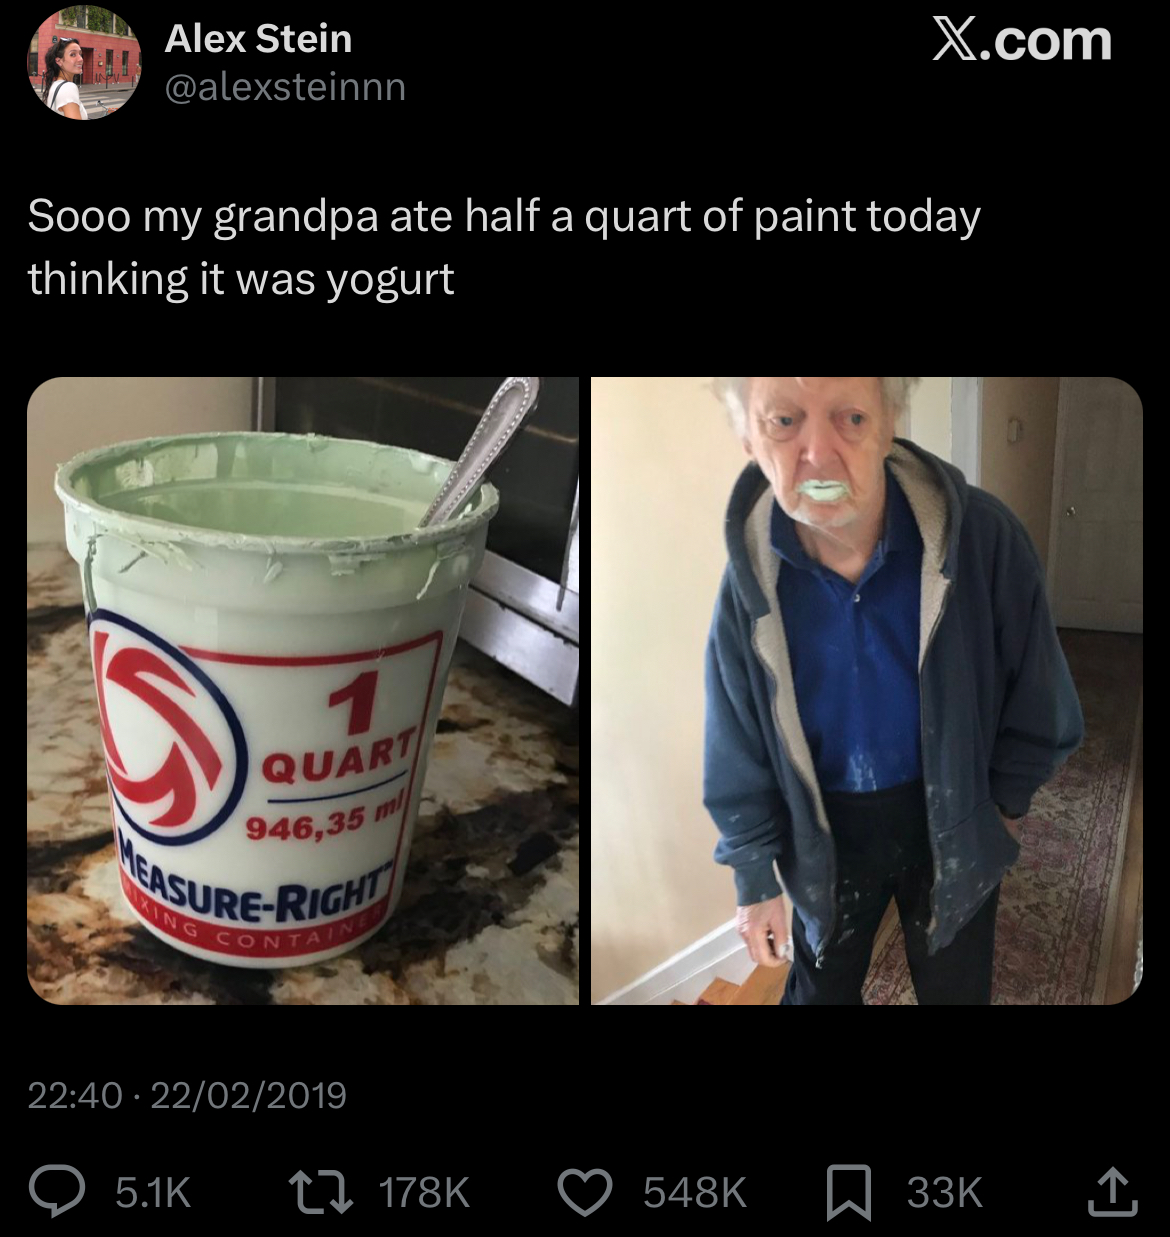Open the paint container photo
This screenshot has width=1170, height=1237.
303,690
